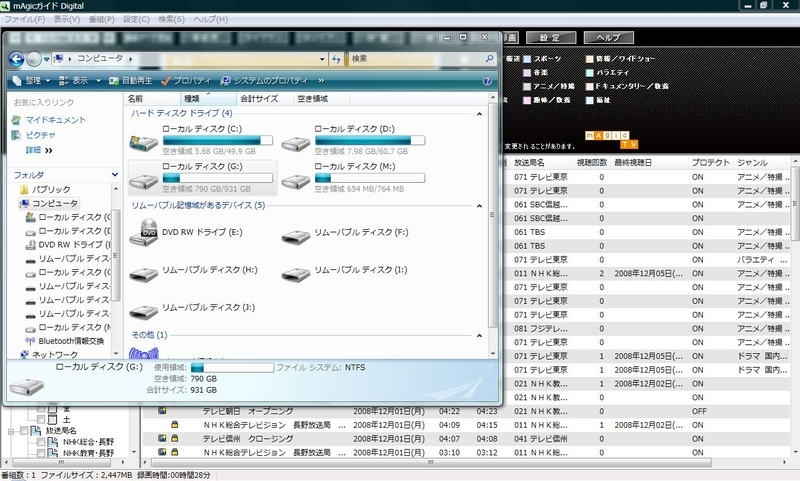
Task: Select the Local Disk (D:) drive icon
Action: 295,144
